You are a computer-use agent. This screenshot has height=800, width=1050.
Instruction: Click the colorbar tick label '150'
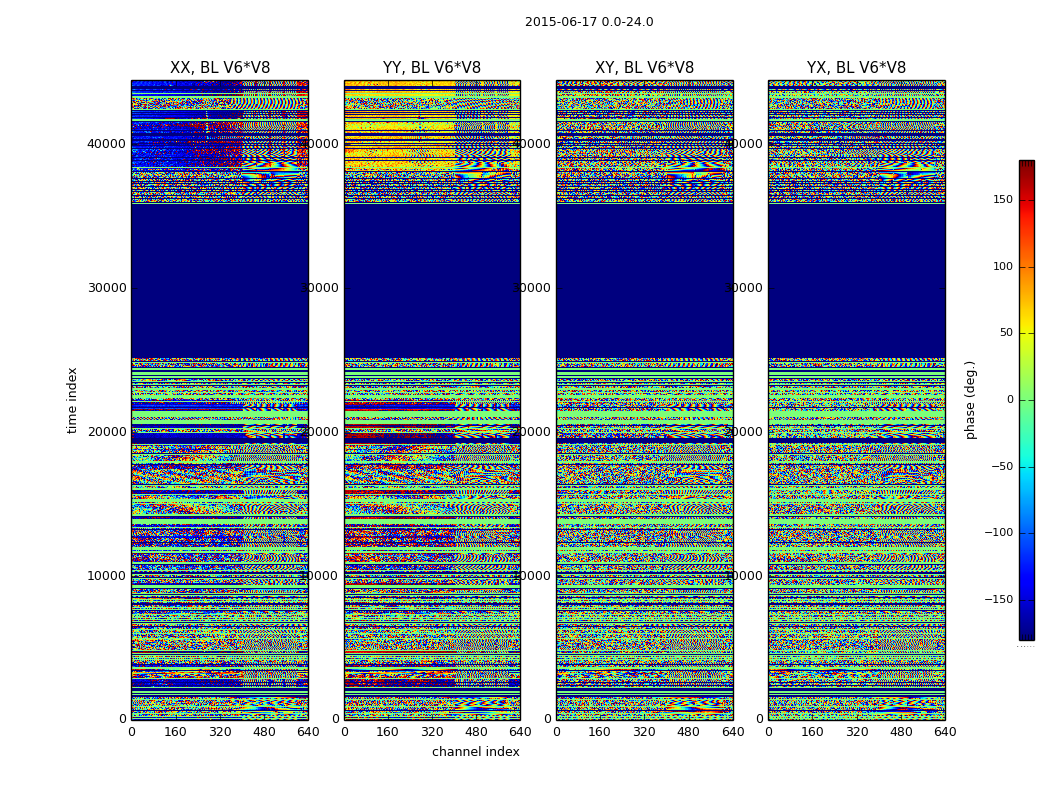point(1002,200)
